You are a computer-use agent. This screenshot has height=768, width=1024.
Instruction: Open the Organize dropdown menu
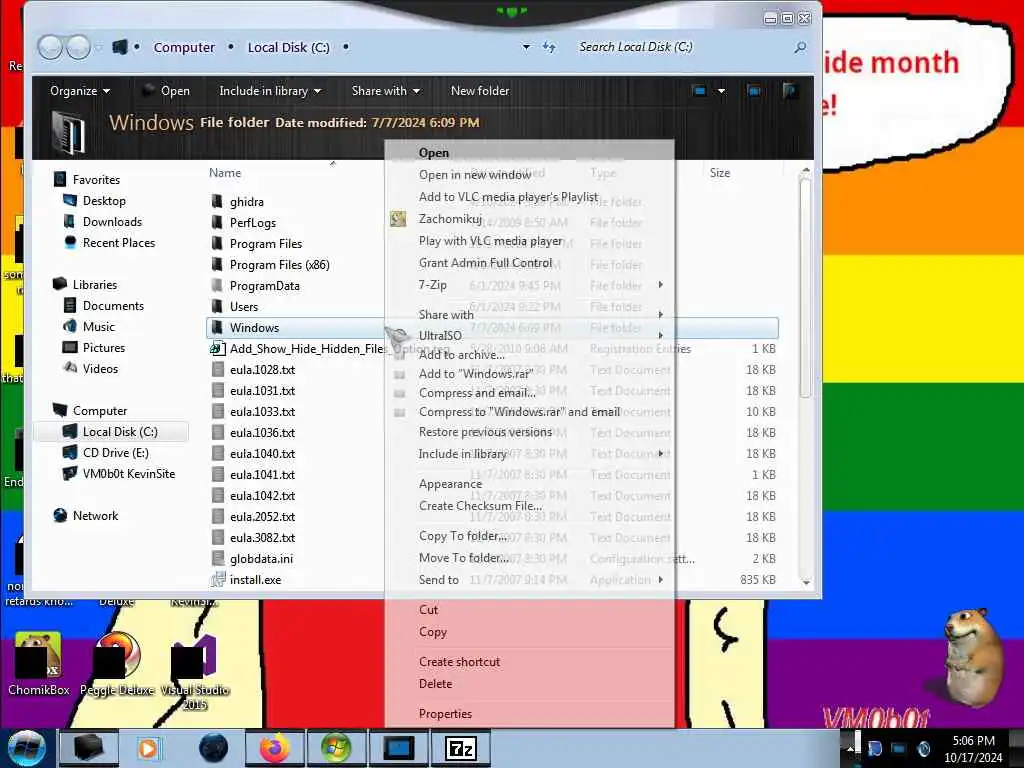[80, 91]
